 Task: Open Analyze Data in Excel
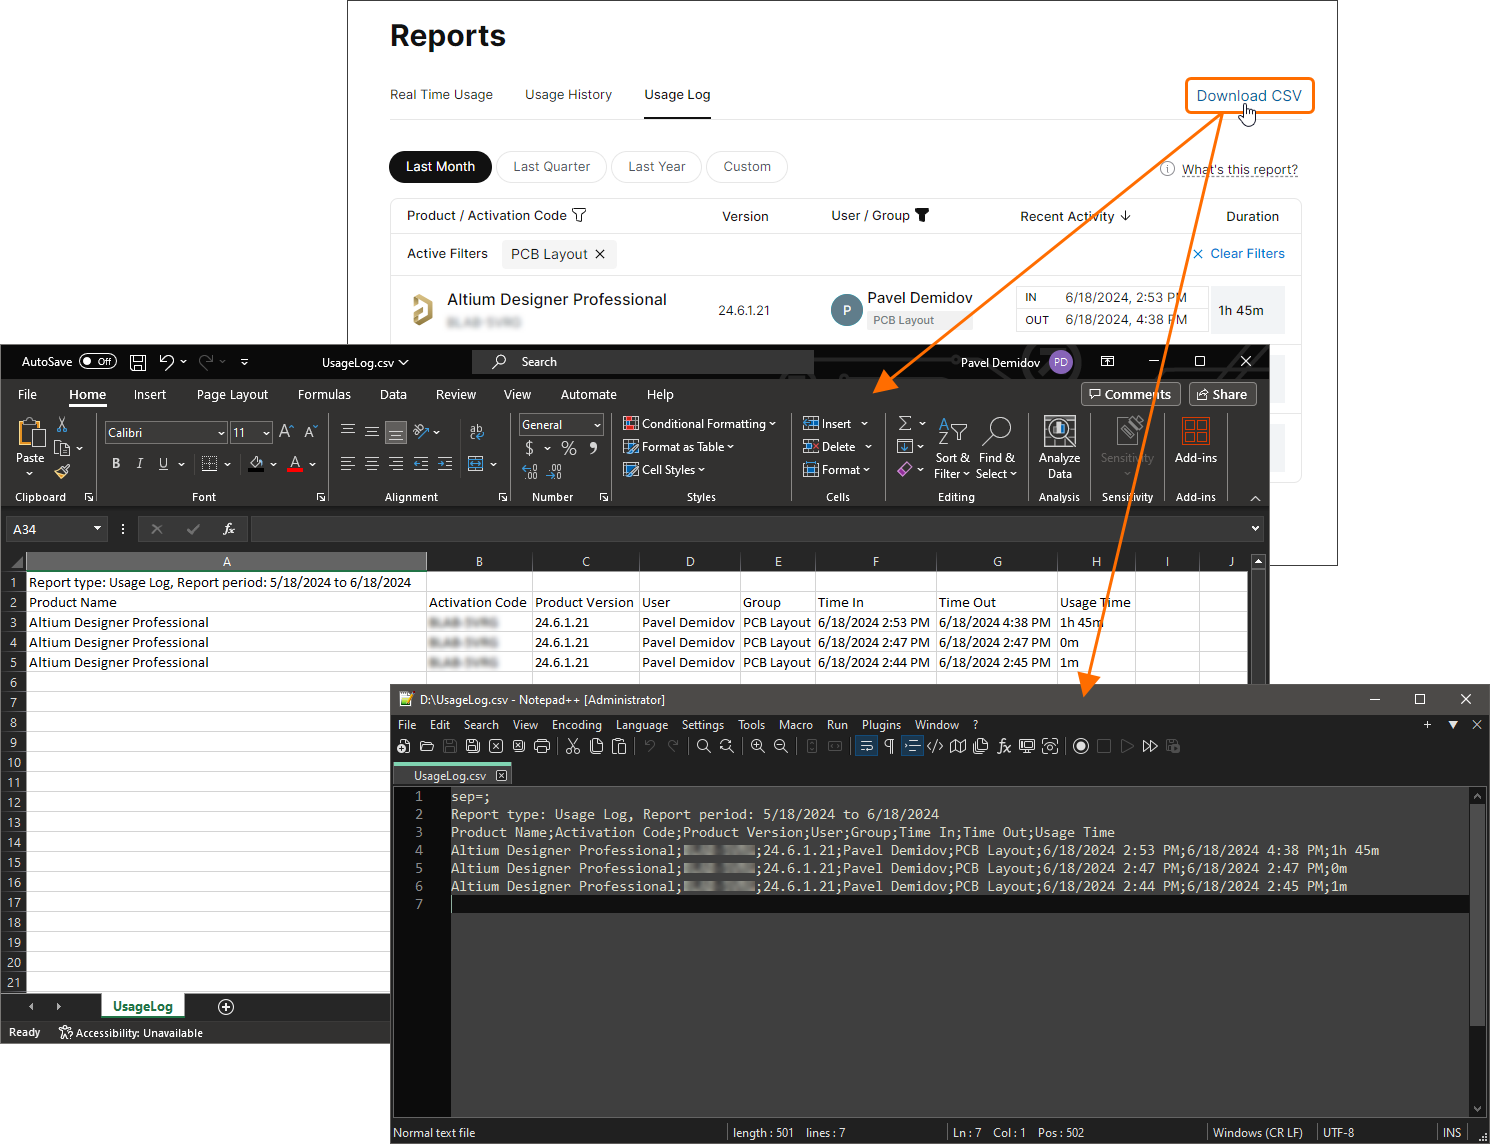(x=1059, y=445)
